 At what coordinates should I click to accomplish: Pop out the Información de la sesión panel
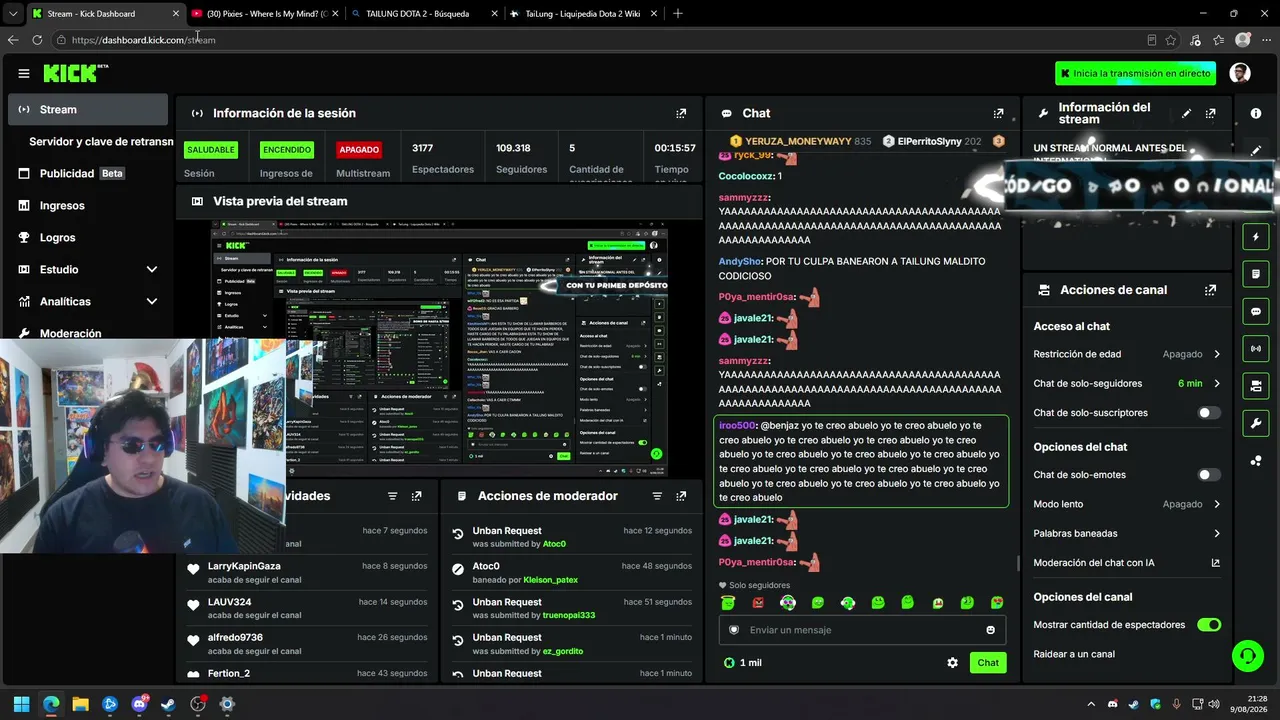681,113
